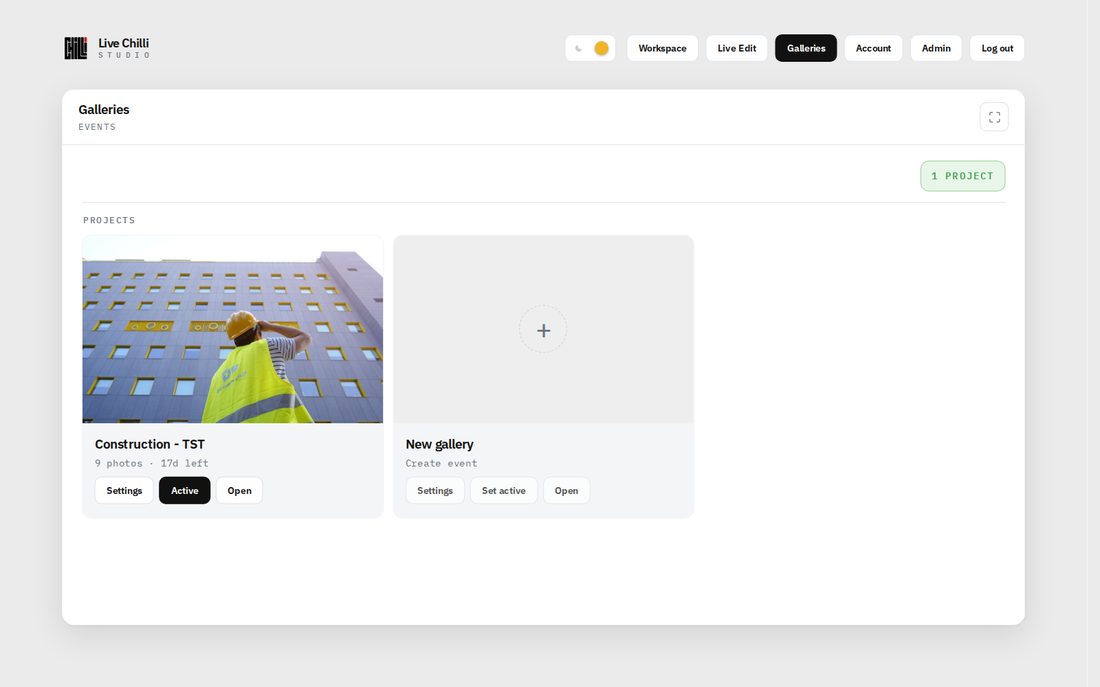Click the New gallery title text
1100x687 pixels.
point(439,444)
